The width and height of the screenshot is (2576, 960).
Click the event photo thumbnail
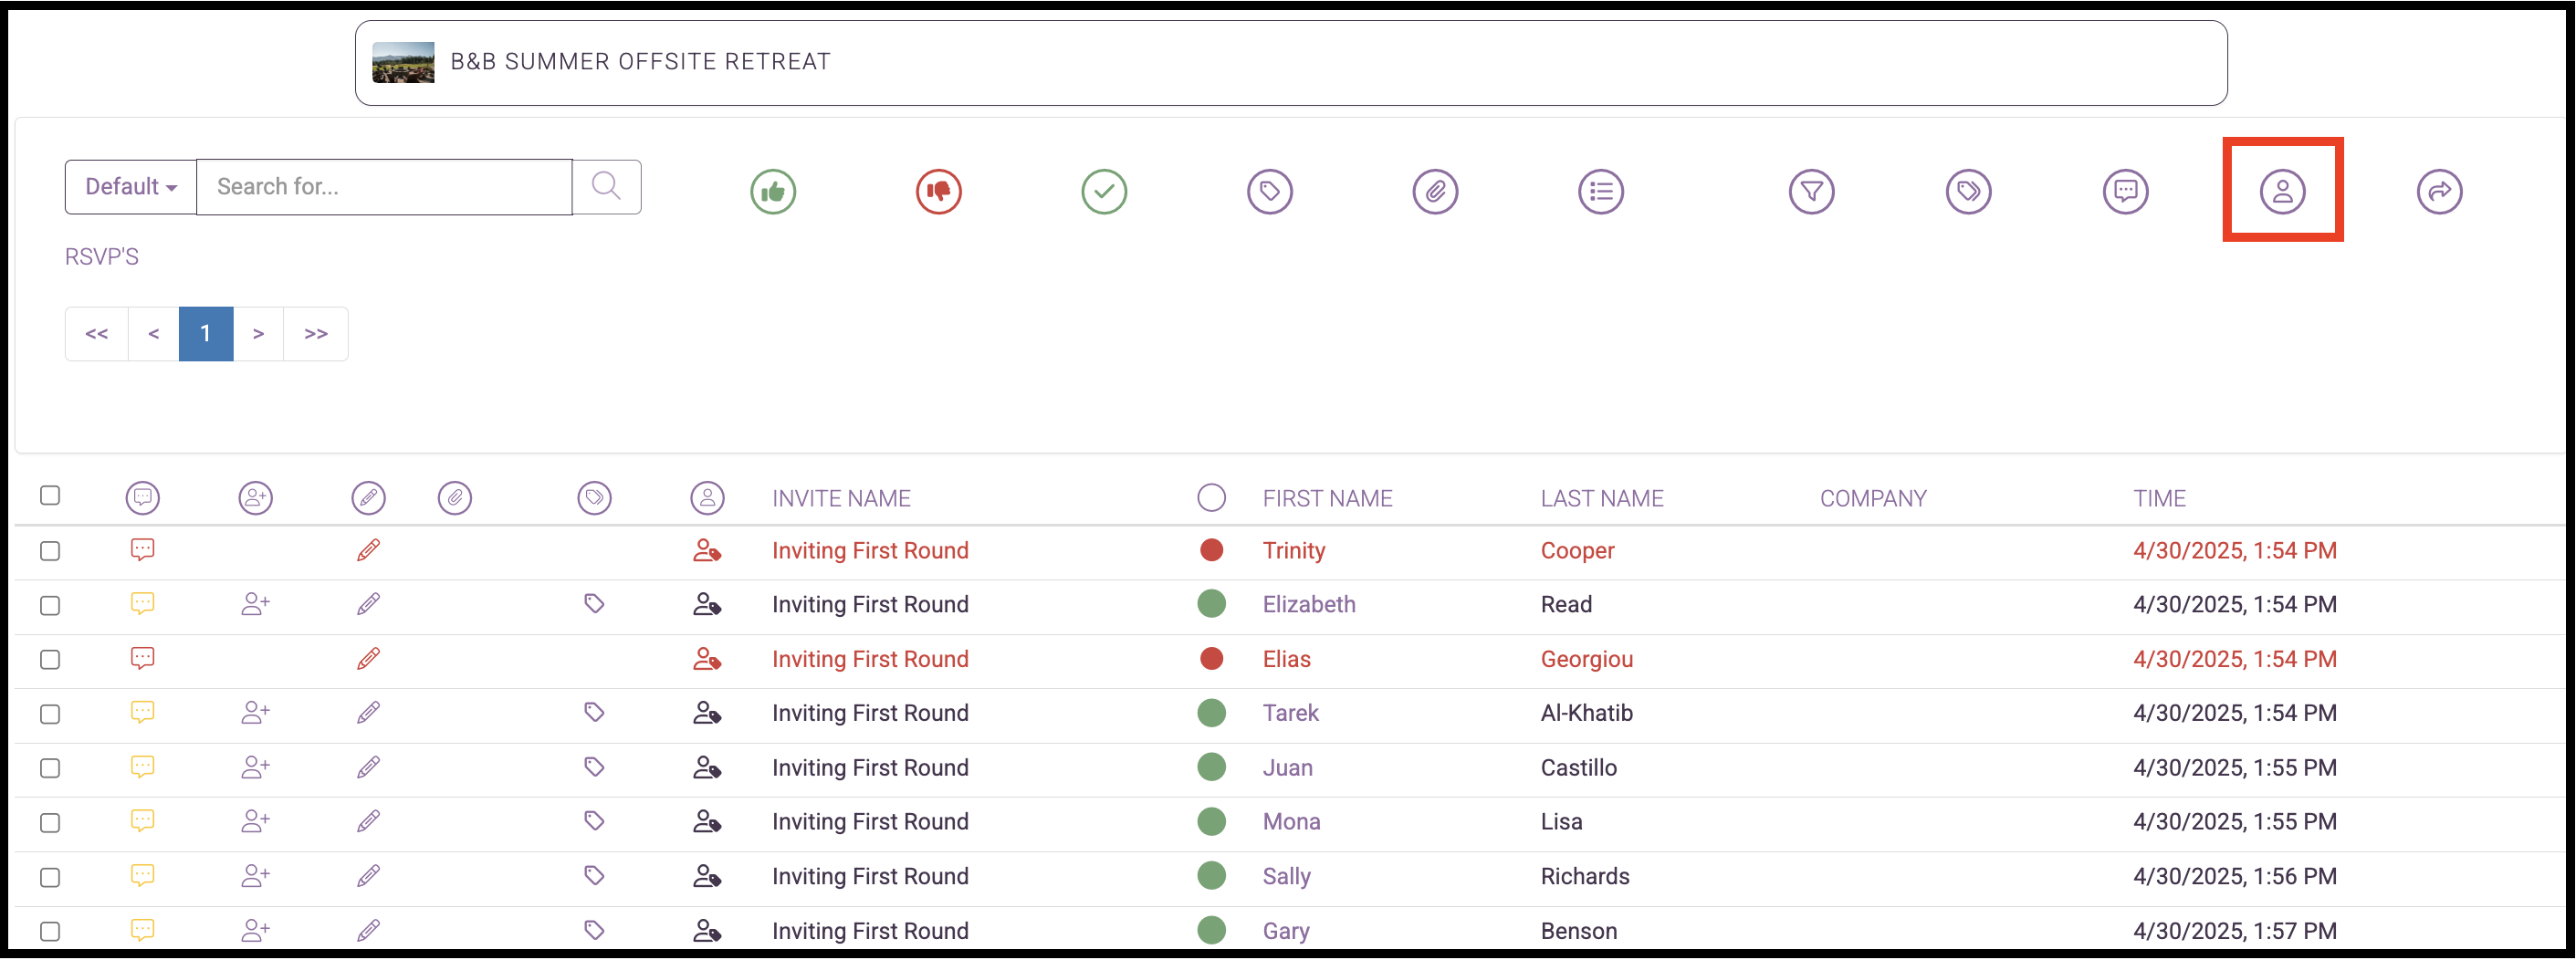tap(403, 62)
